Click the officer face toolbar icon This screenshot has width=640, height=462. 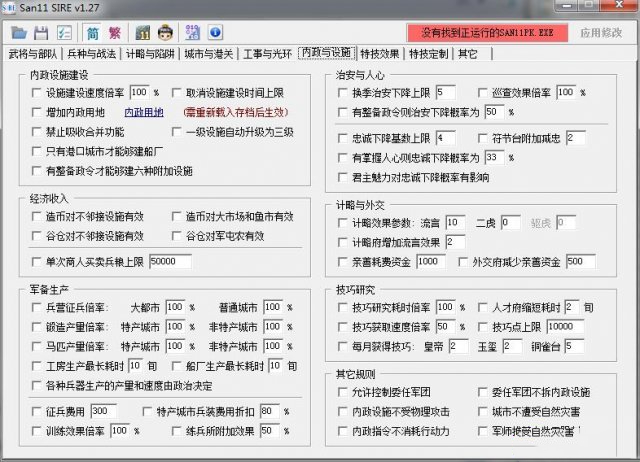click(x=165, y=33)
